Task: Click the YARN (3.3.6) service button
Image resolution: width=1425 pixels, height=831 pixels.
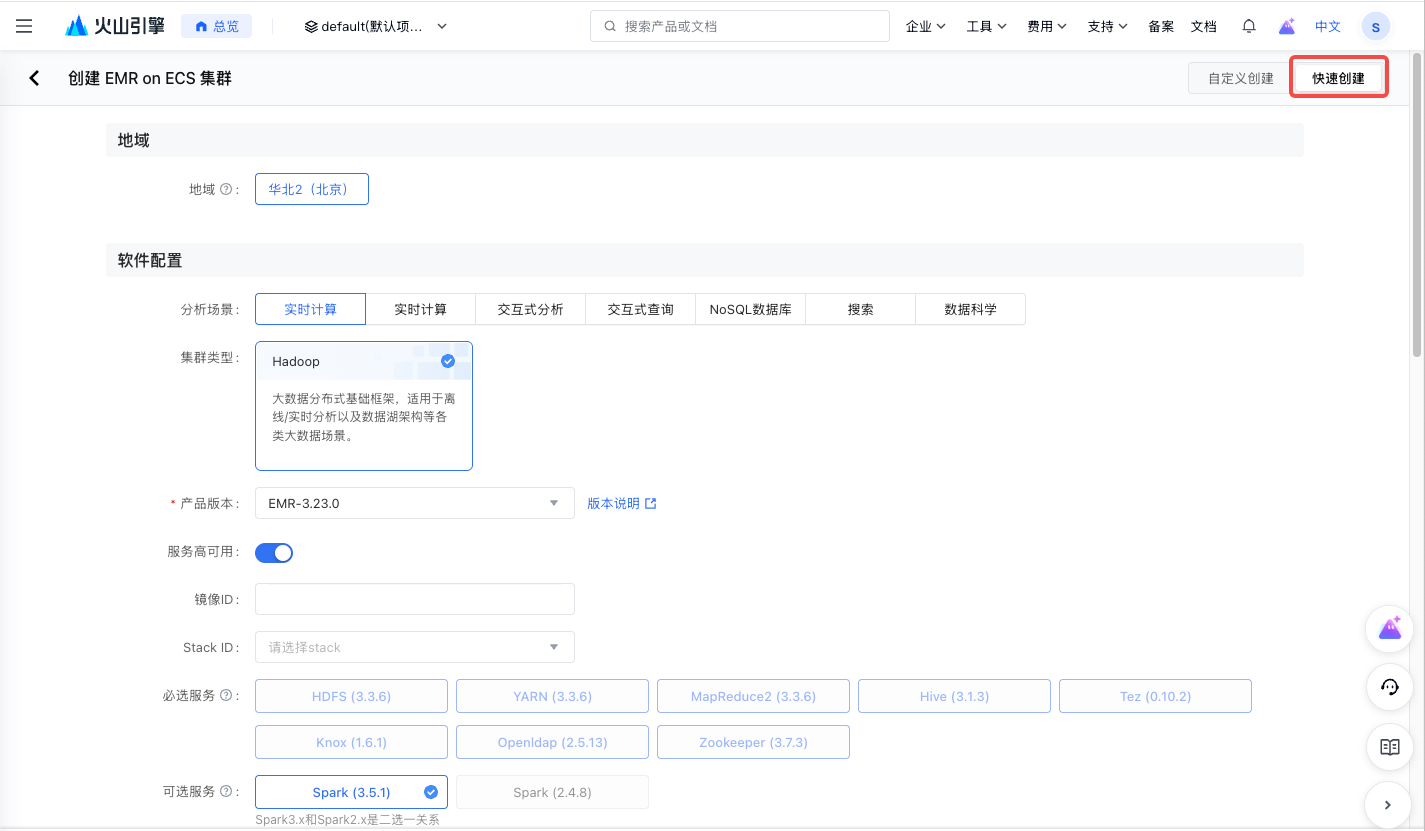Action: (552, 696)
